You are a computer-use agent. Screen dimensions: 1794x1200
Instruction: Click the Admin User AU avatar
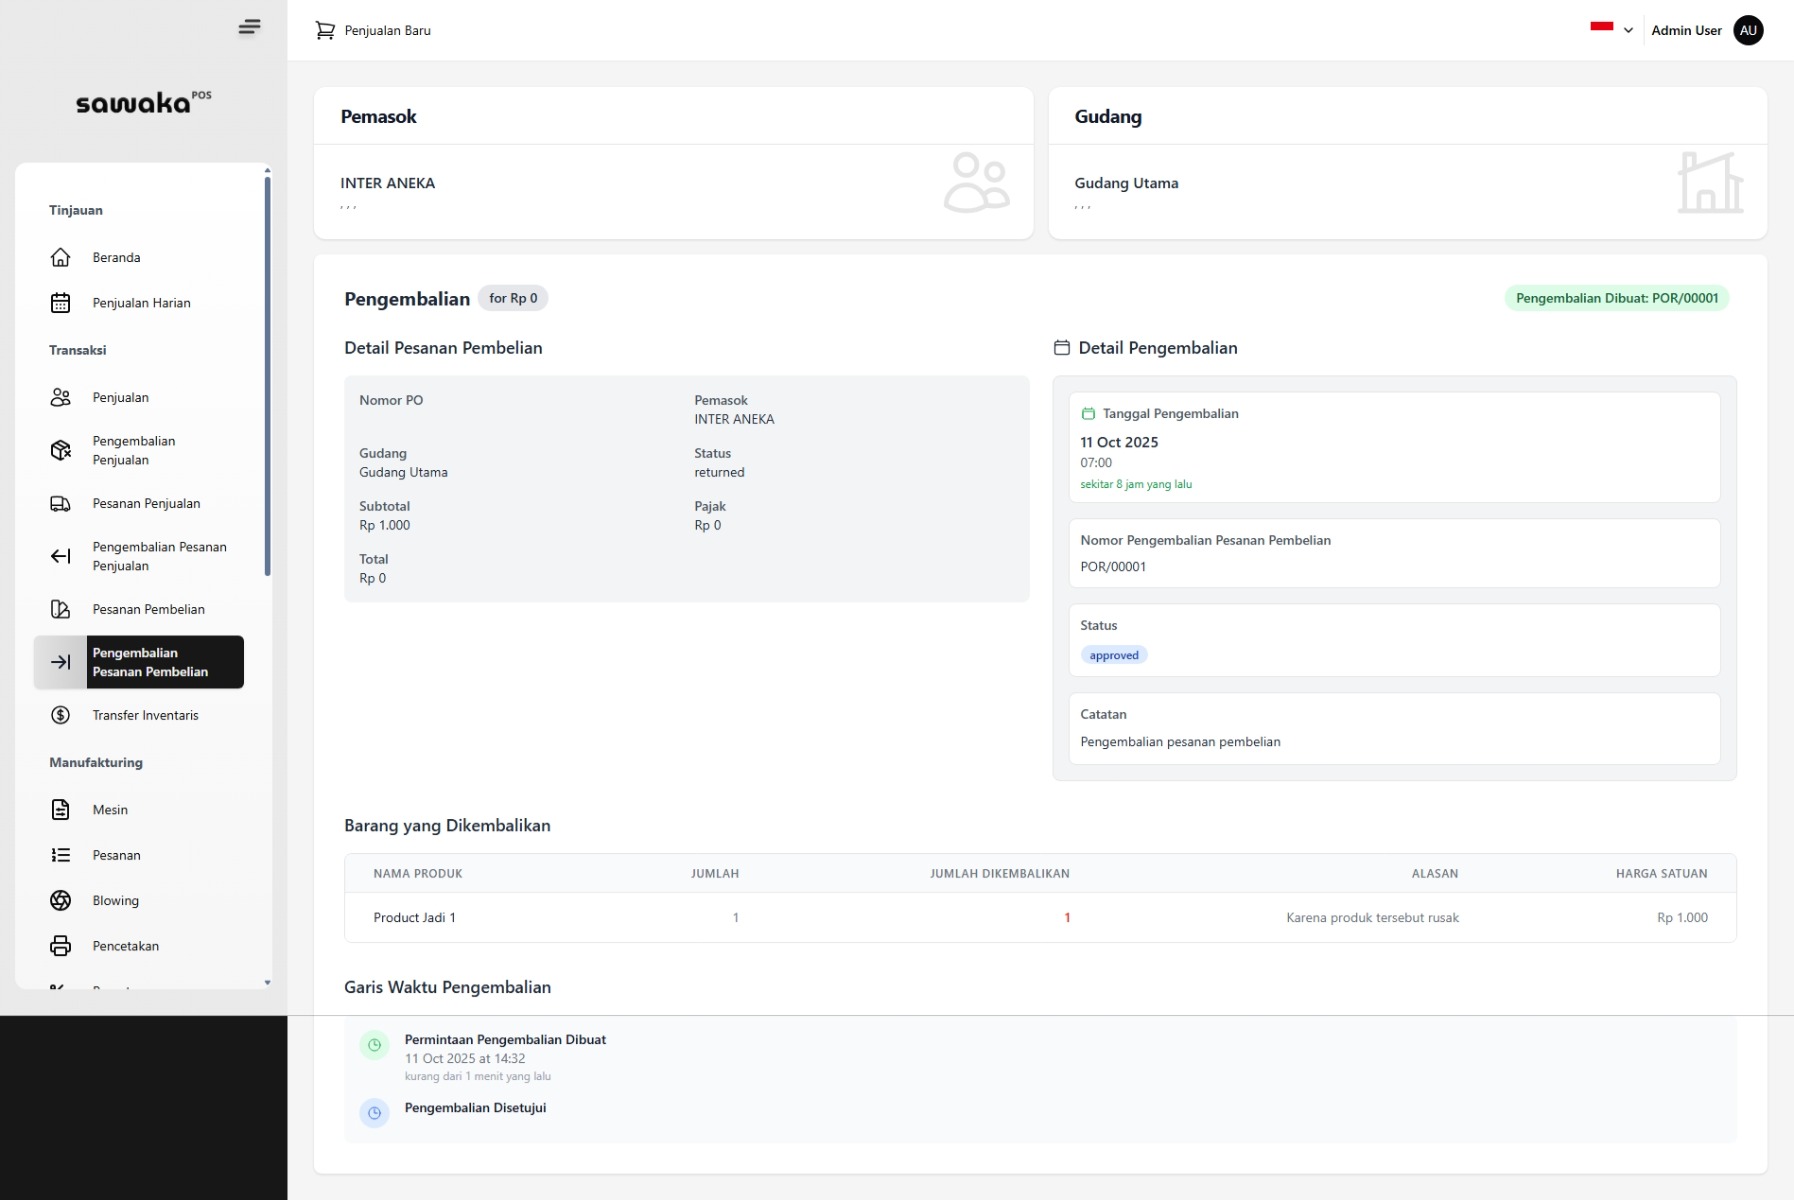coord(1748,31)
